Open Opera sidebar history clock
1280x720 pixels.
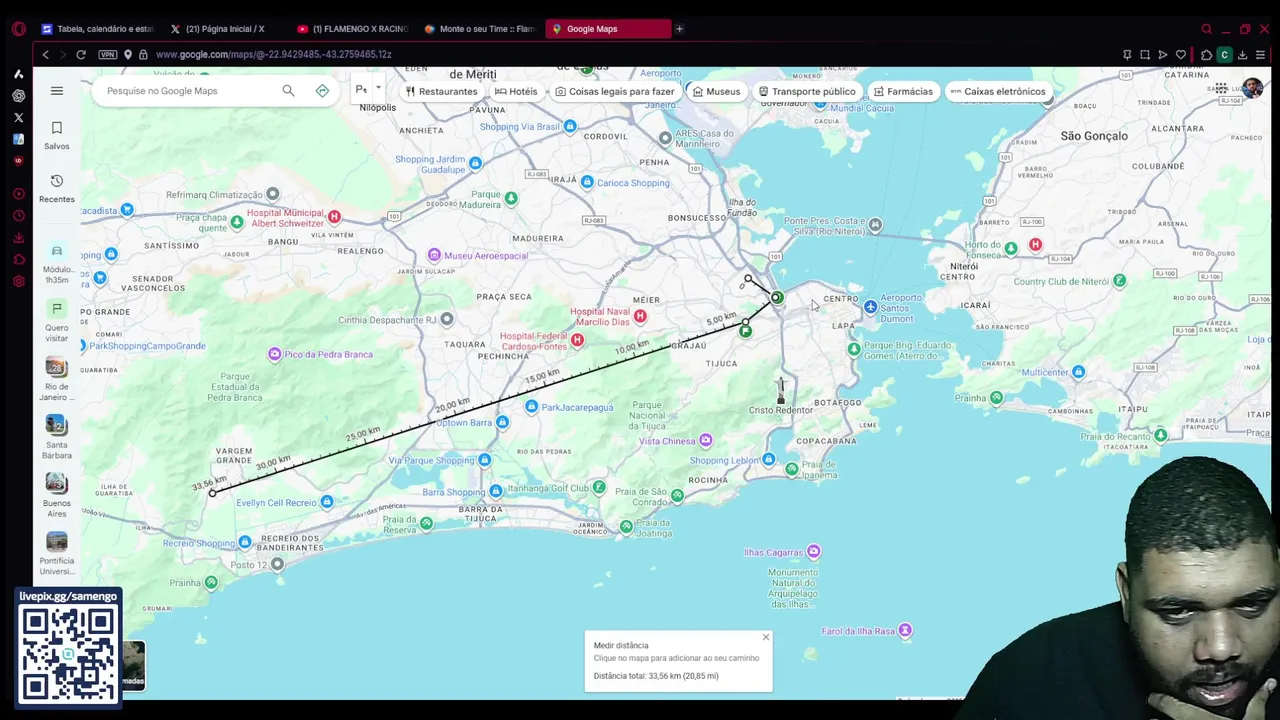[18, 216]
